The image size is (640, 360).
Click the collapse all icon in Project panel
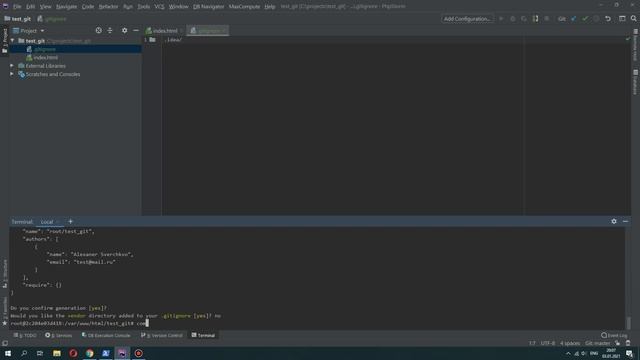pyautogui.click(x=110, y=31)
